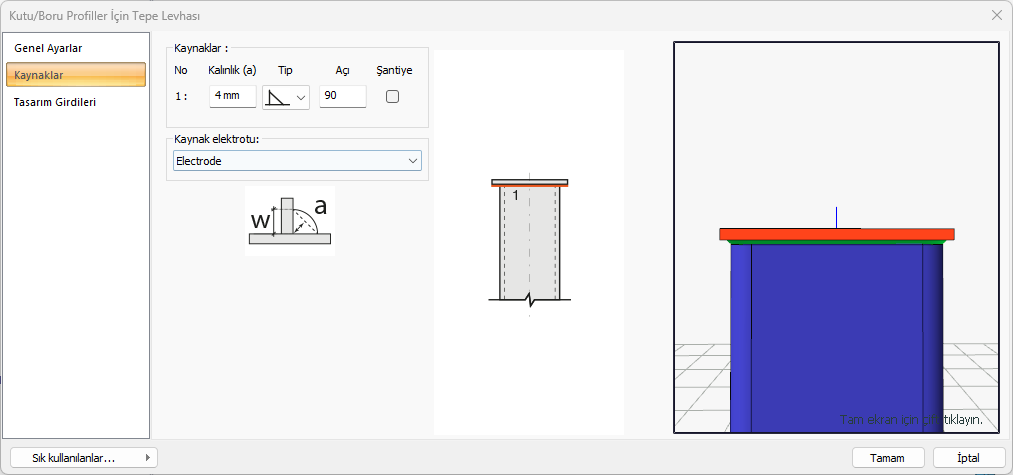1013x475 pixels.
Task: Open the Sık kullanılanlar menu
Action: tap(84, 457)
